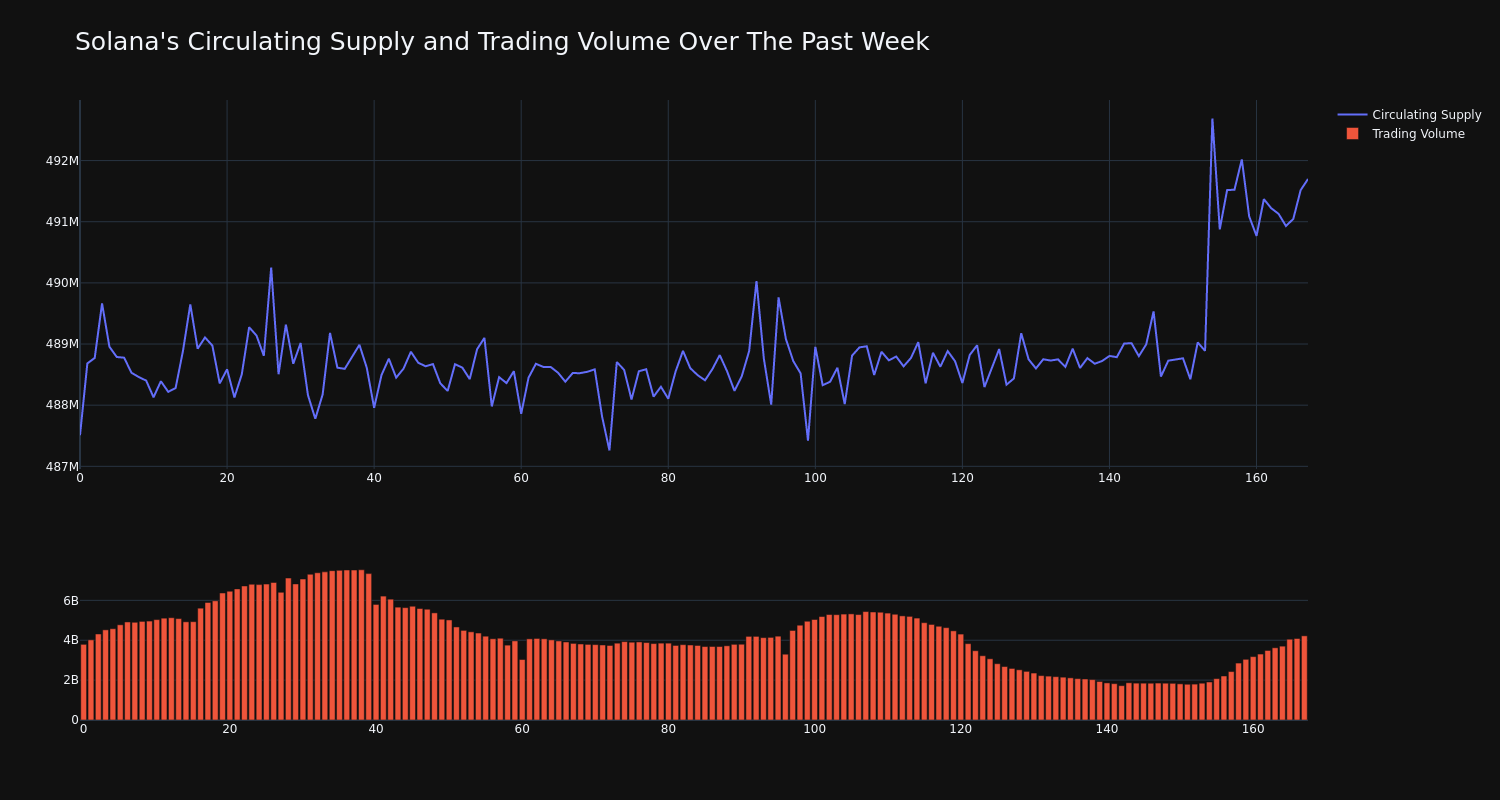The width and height of the screenshot is (1500, 800).
Task: Click the chart title text
Action: click(502, 42)
